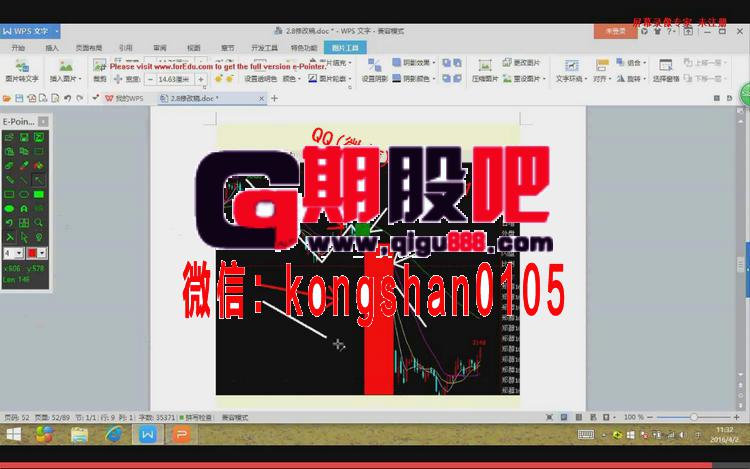Expand the 阴影效果 dropdown
The height and width of the screenshot is (469, 750).
pyautogui.click(x=433, y=63)
